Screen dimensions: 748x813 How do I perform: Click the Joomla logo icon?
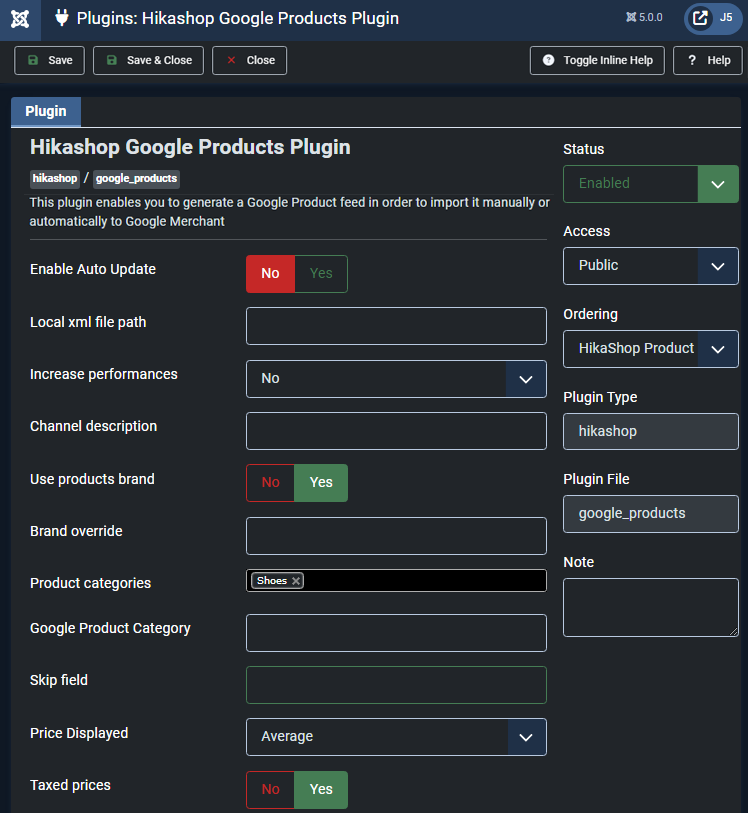(x=20, y=19)
